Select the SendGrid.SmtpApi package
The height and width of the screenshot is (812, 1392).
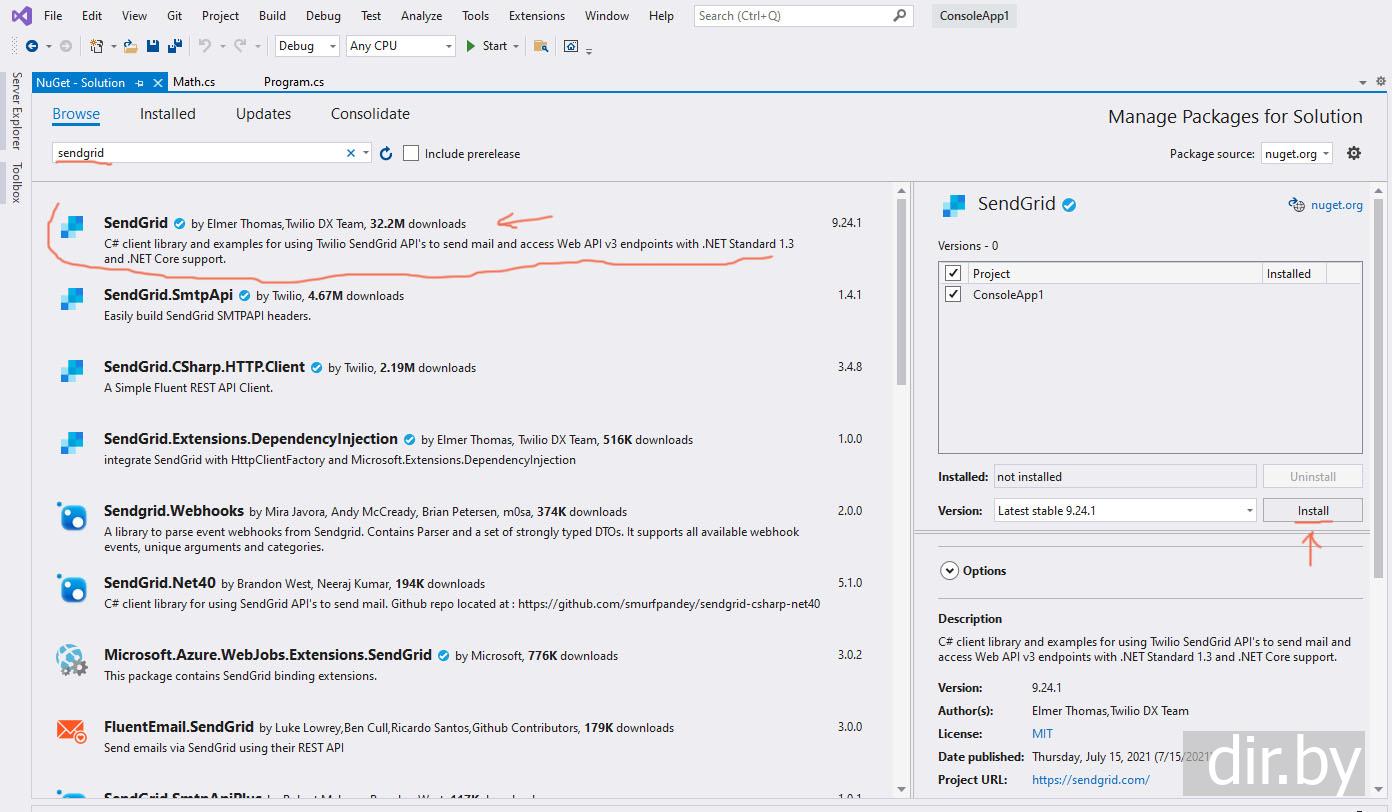point(168,295)
